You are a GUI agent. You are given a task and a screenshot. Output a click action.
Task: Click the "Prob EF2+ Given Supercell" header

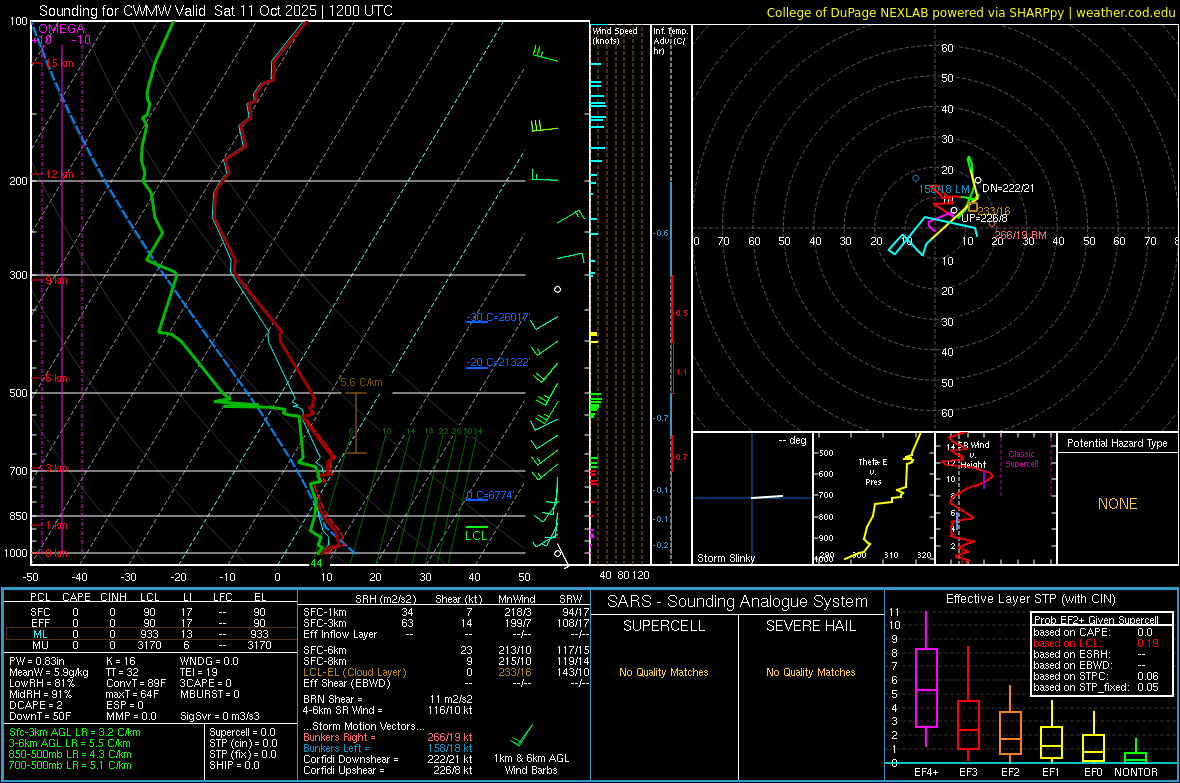click(1096, 620)
